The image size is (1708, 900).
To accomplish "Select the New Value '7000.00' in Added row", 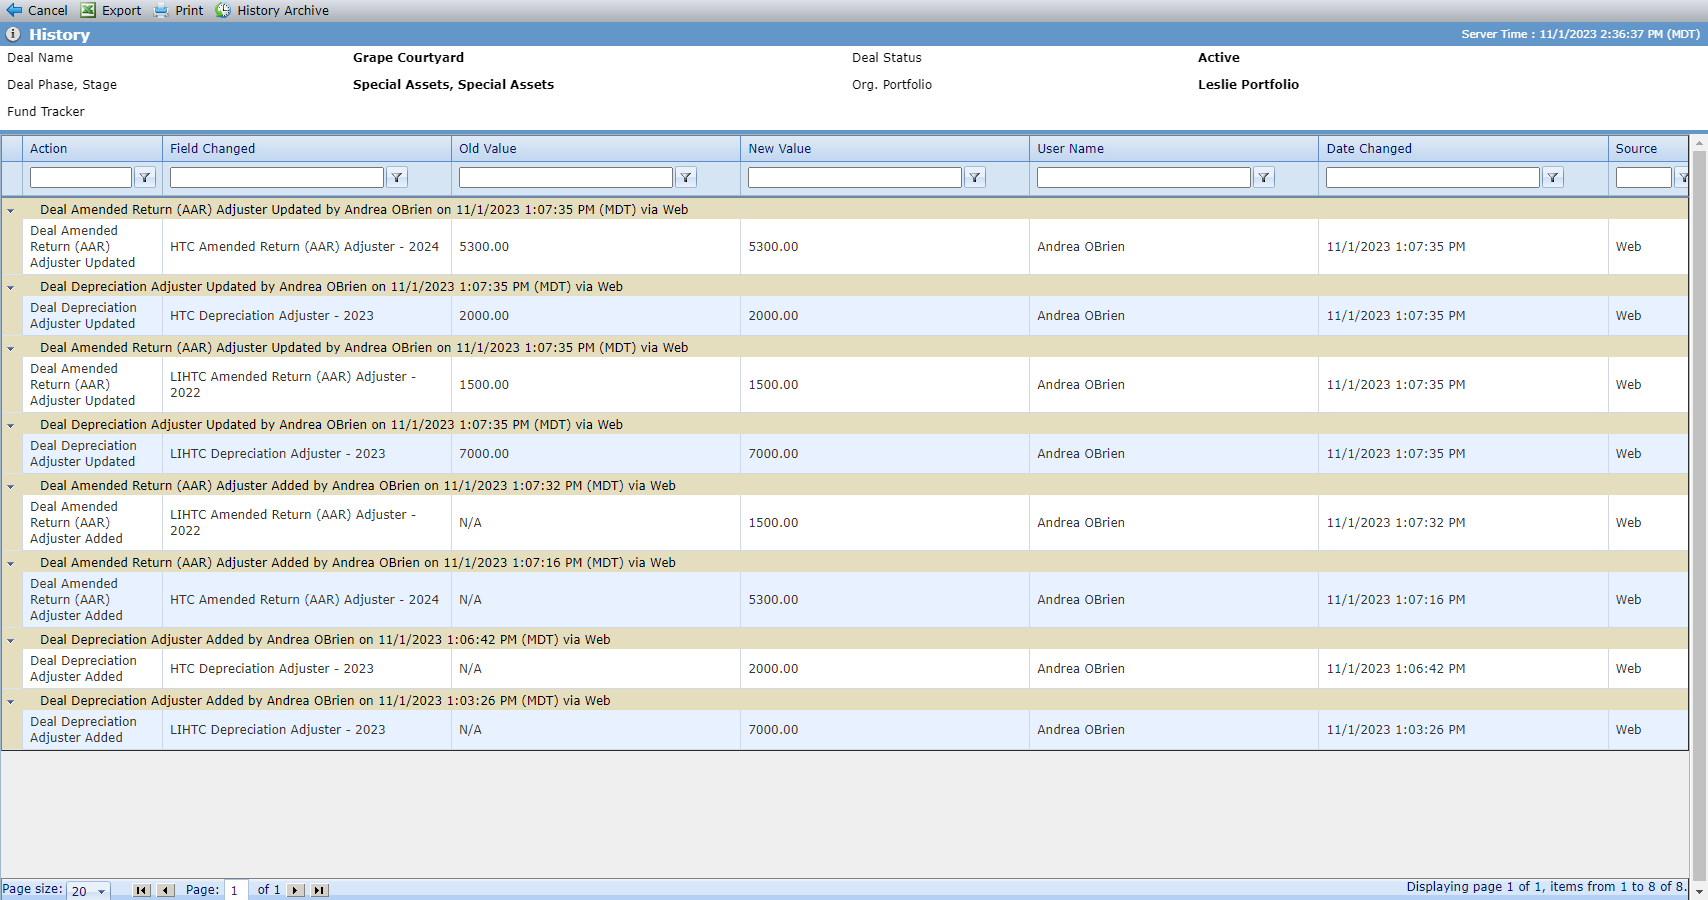I will (884, 730).
